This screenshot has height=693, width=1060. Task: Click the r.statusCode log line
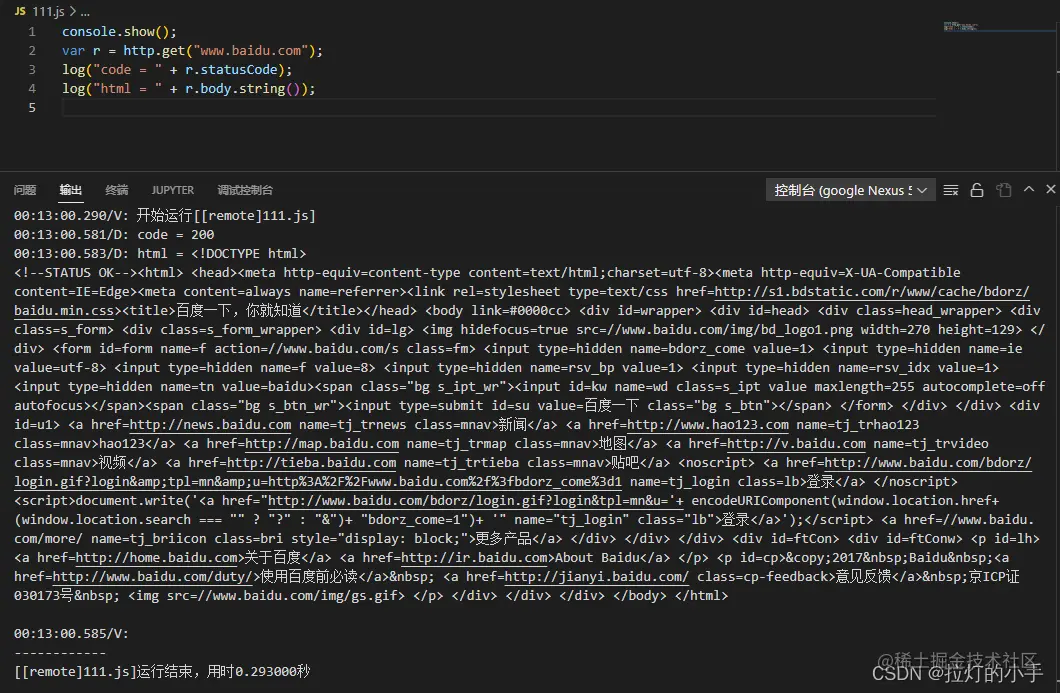(177, 70)
